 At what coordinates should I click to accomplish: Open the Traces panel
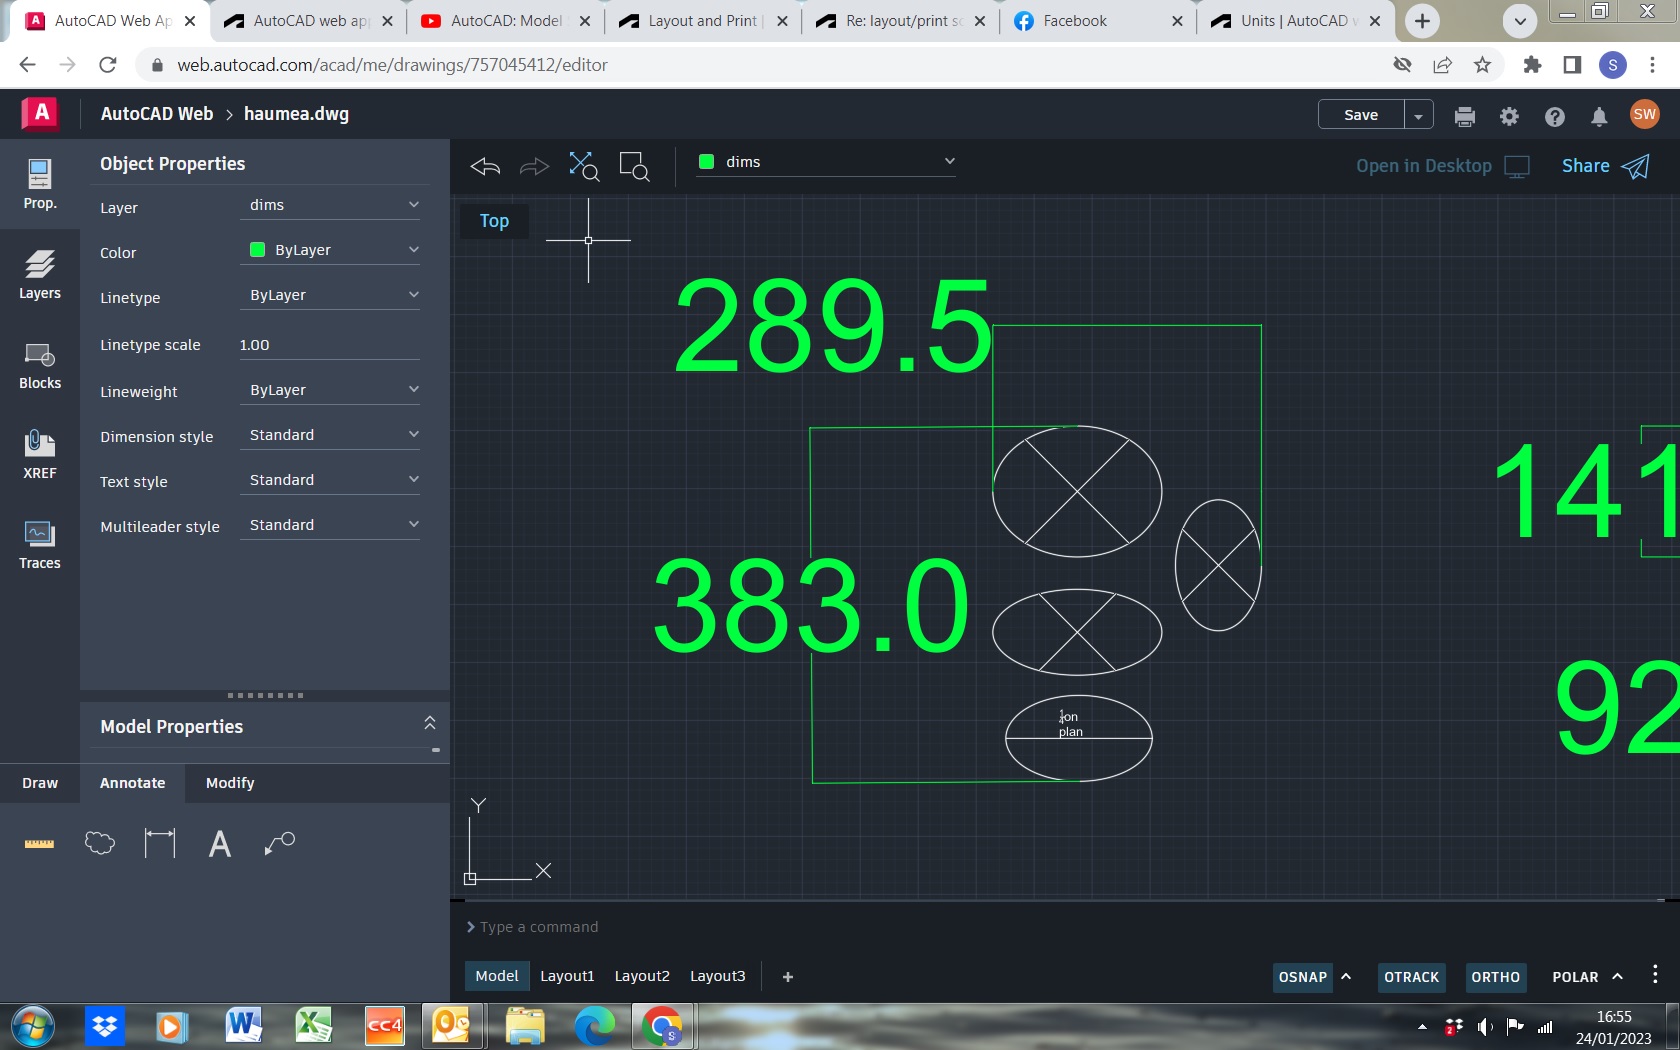40,545
